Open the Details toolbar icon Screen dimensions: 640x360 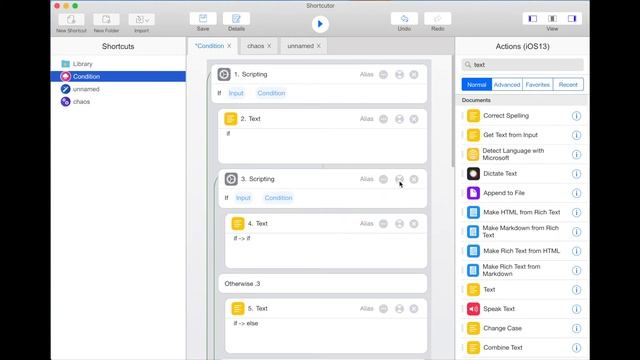(236, 19)
